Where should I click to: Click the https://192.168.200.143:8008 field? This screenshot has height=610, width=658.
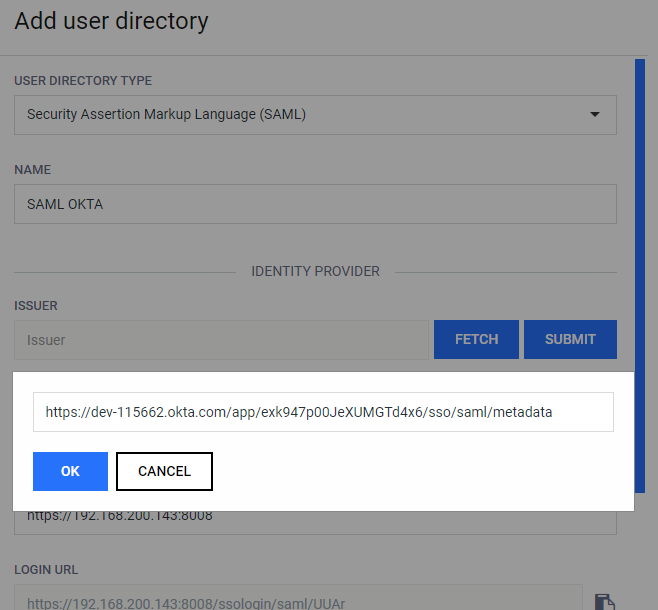(x=315, y=522)
